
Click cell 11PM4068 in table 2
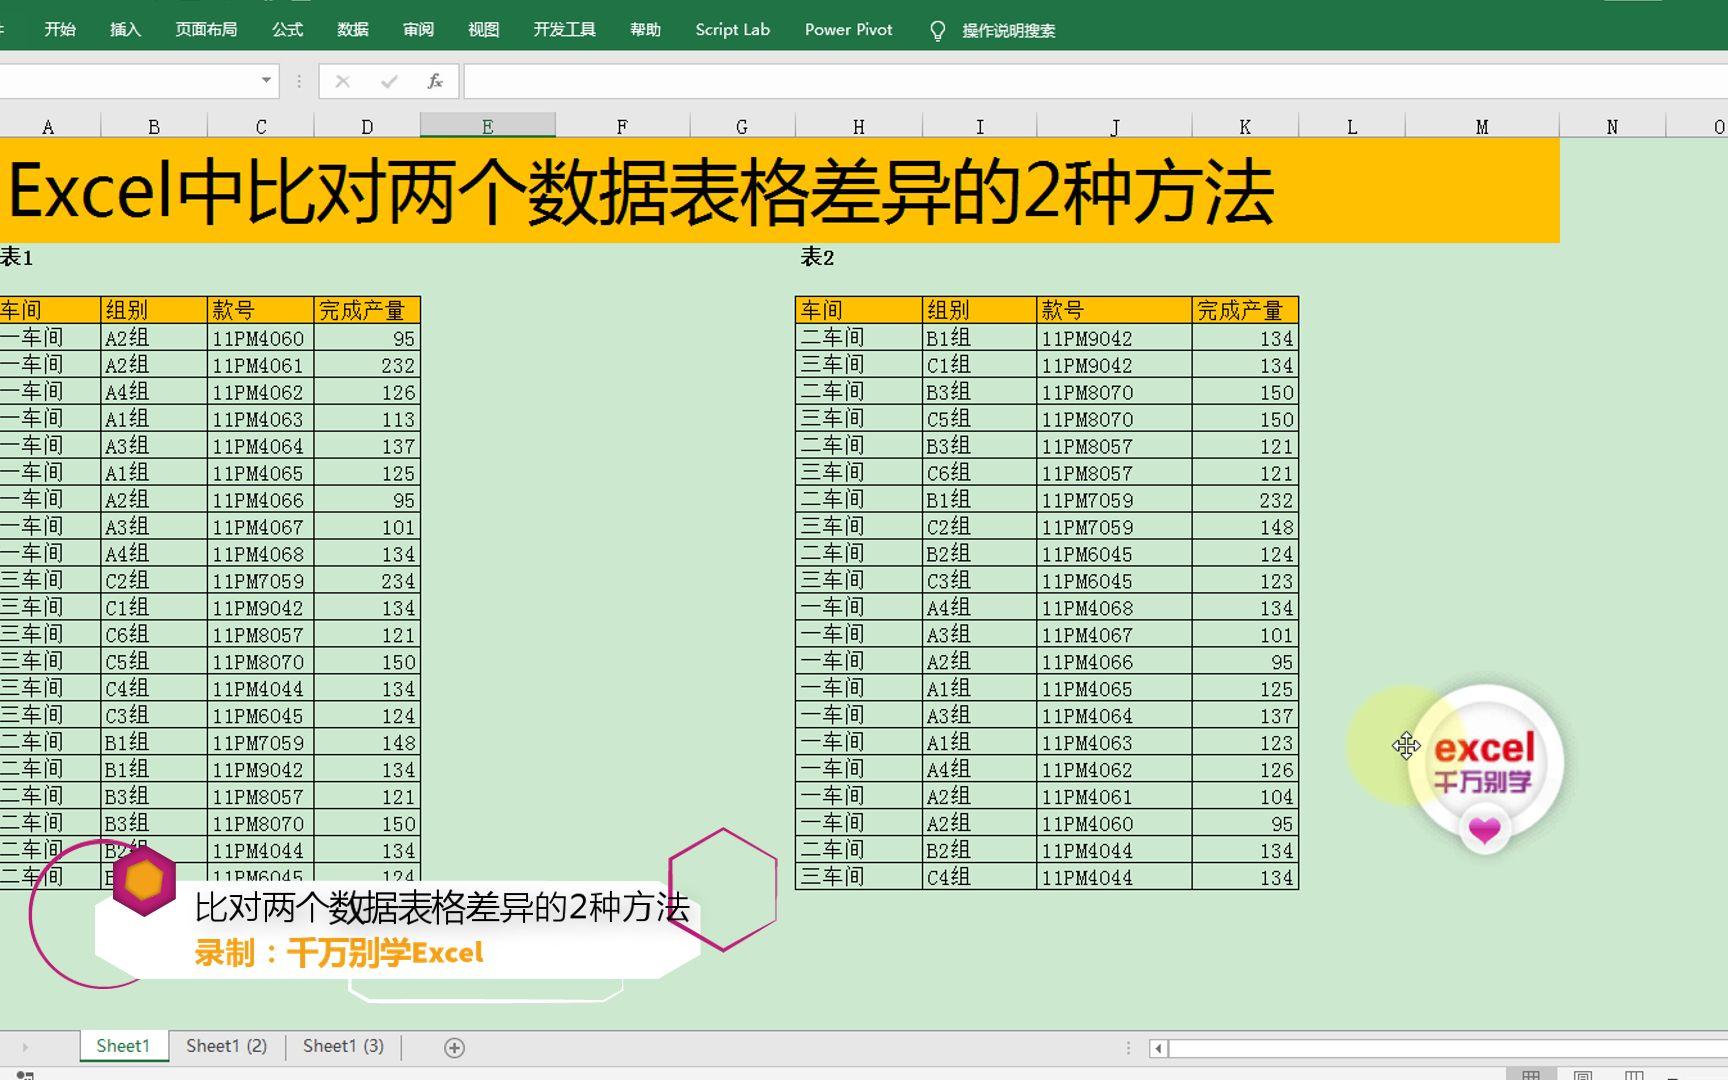click(1114, 608)
